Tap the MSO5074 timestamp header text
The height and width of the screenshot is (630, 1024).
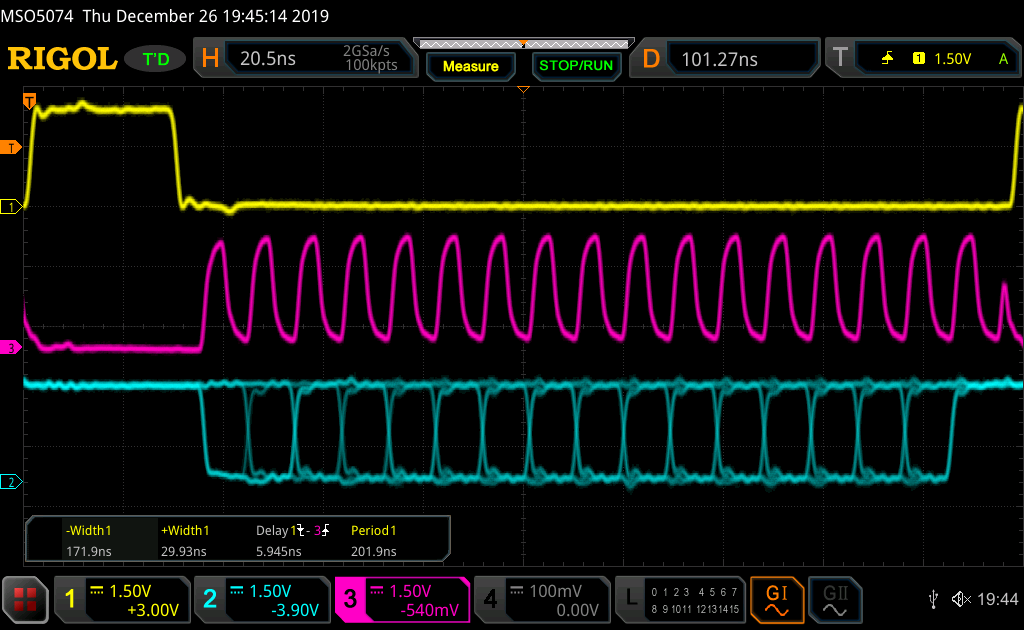tap(165, 16)
